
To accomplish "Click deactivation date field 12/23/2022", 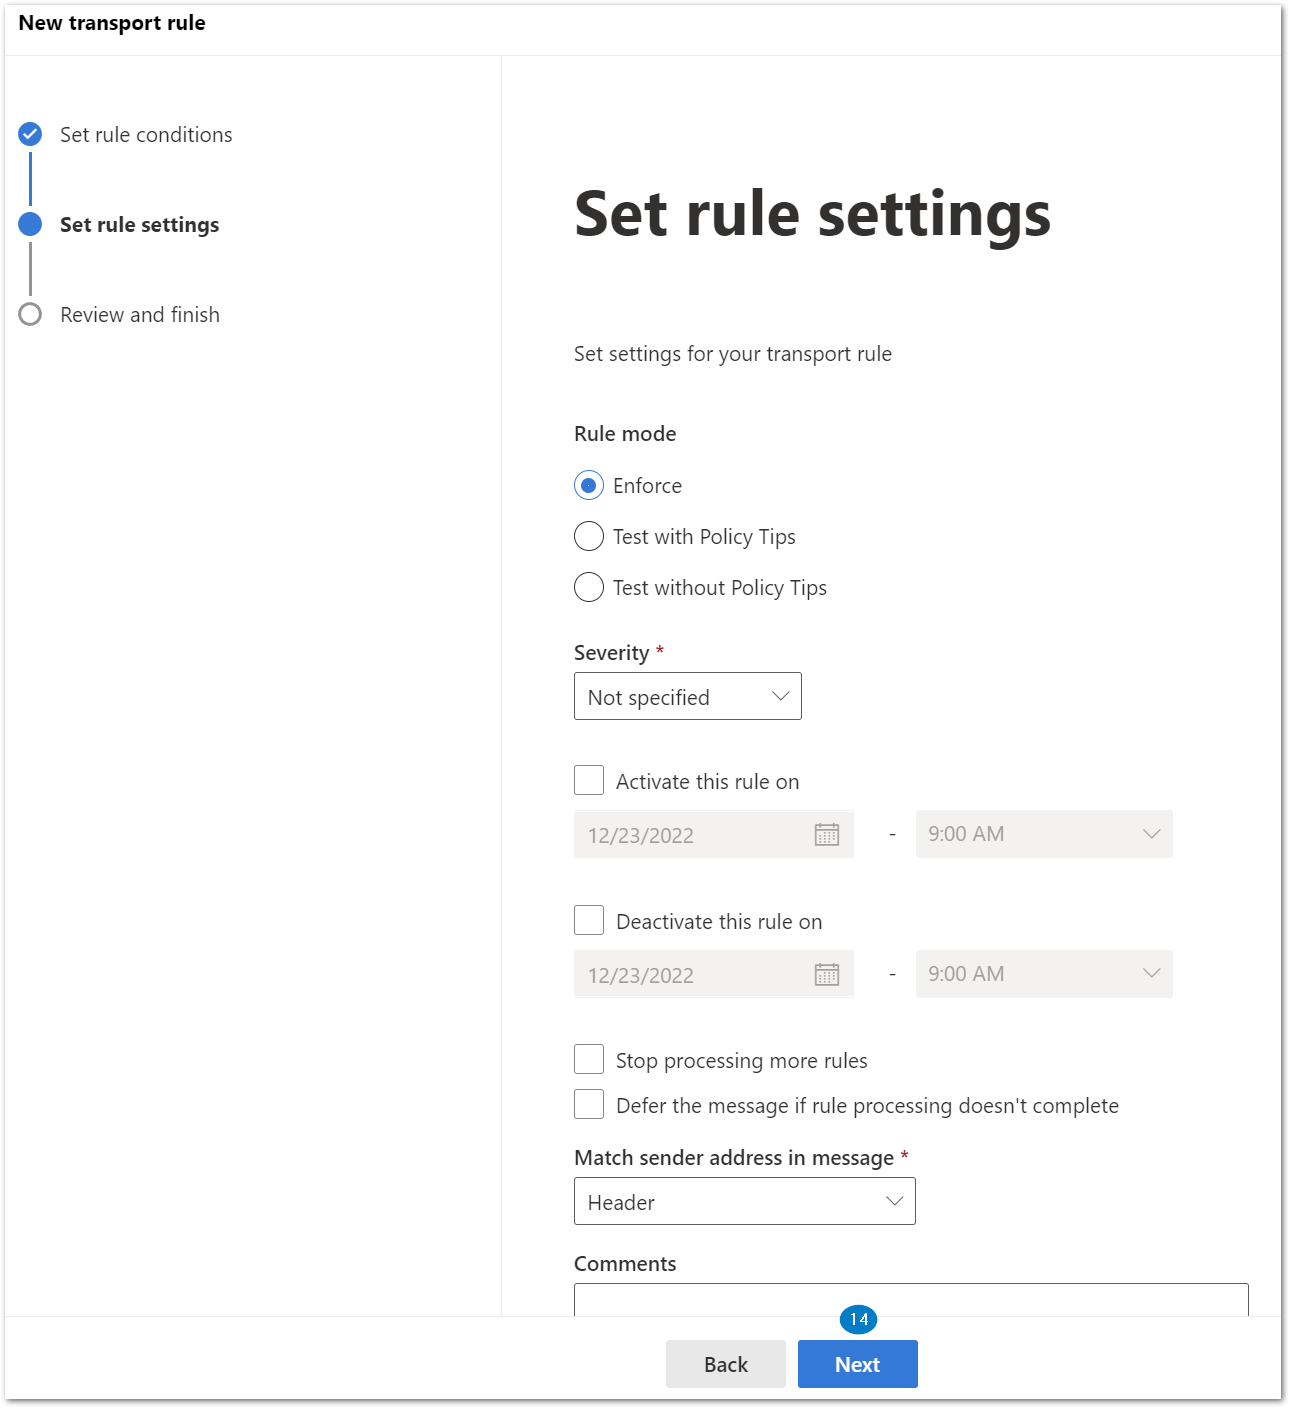I will 714,974.
